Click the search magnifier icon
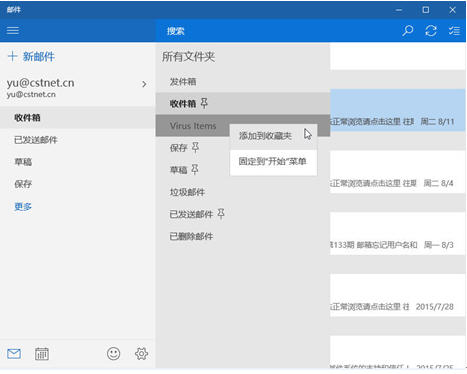The image size is (467, 374). coord(407,31)
